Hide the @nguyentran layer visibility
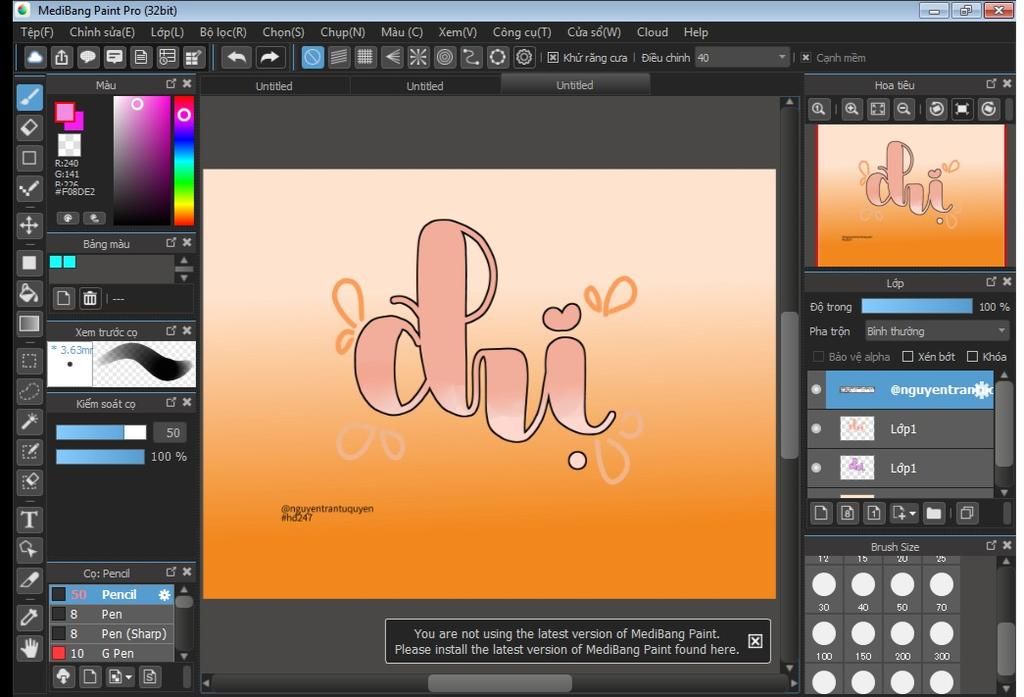The height and width of the screenshot is (697, 1024). [x=816, y=390]
